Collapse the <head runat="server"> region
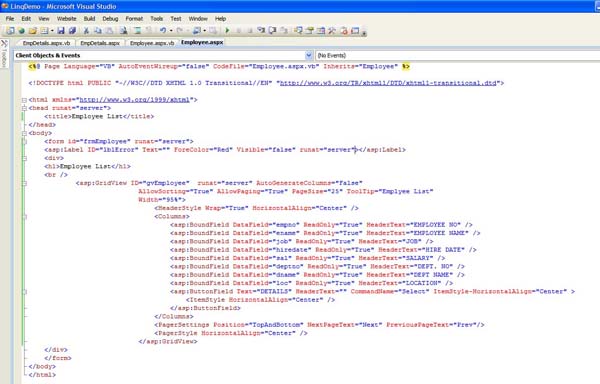Screen dimensions: 600x384 coord(24,108)
